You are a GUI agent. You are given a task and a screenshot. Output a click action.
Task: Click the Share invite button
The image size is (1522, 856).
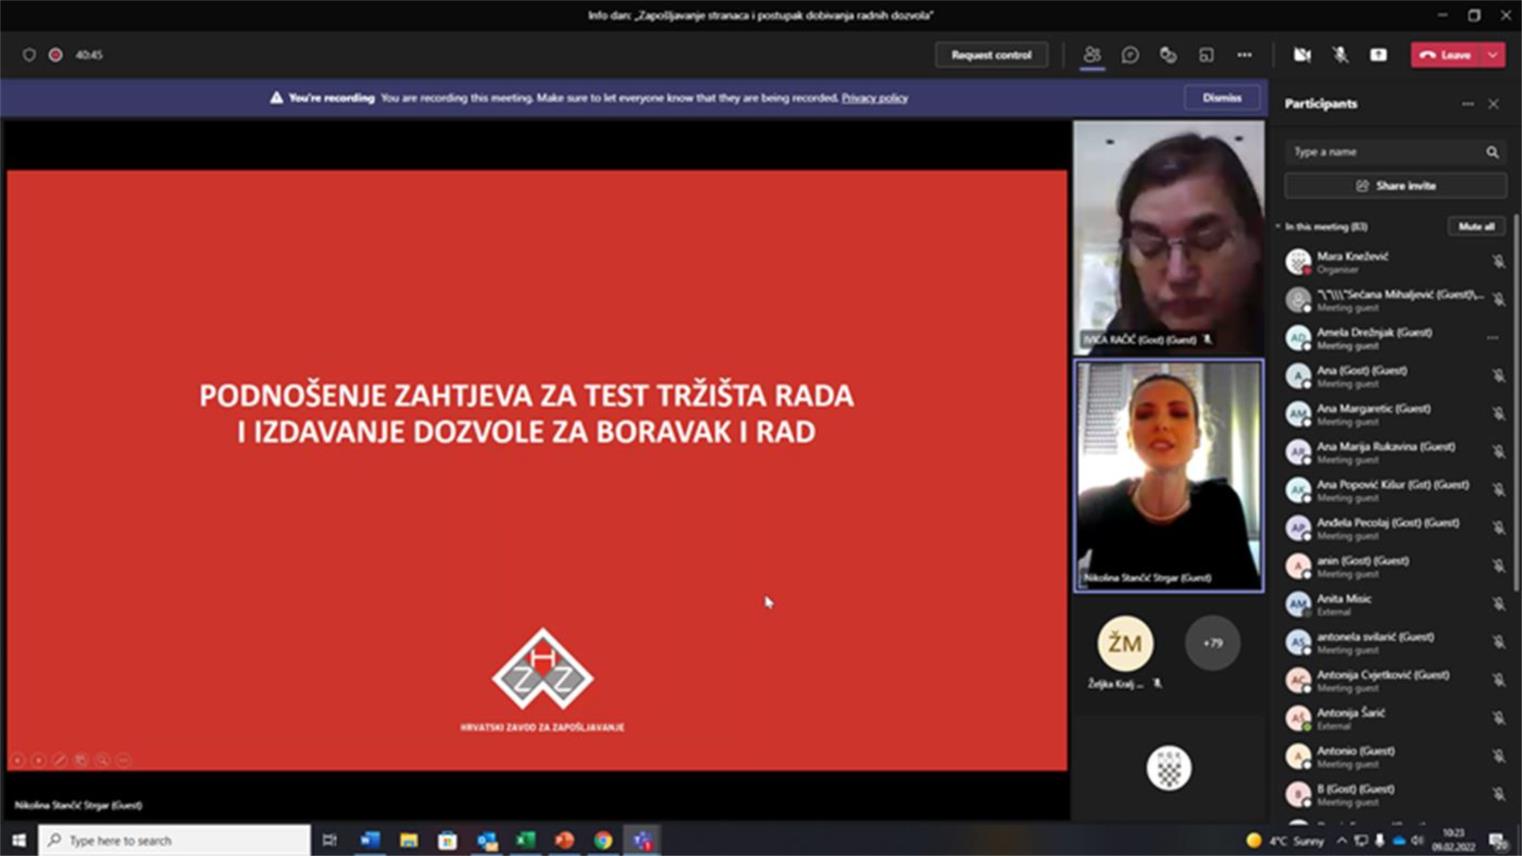pyautogui.click(x=1395, y=186)
